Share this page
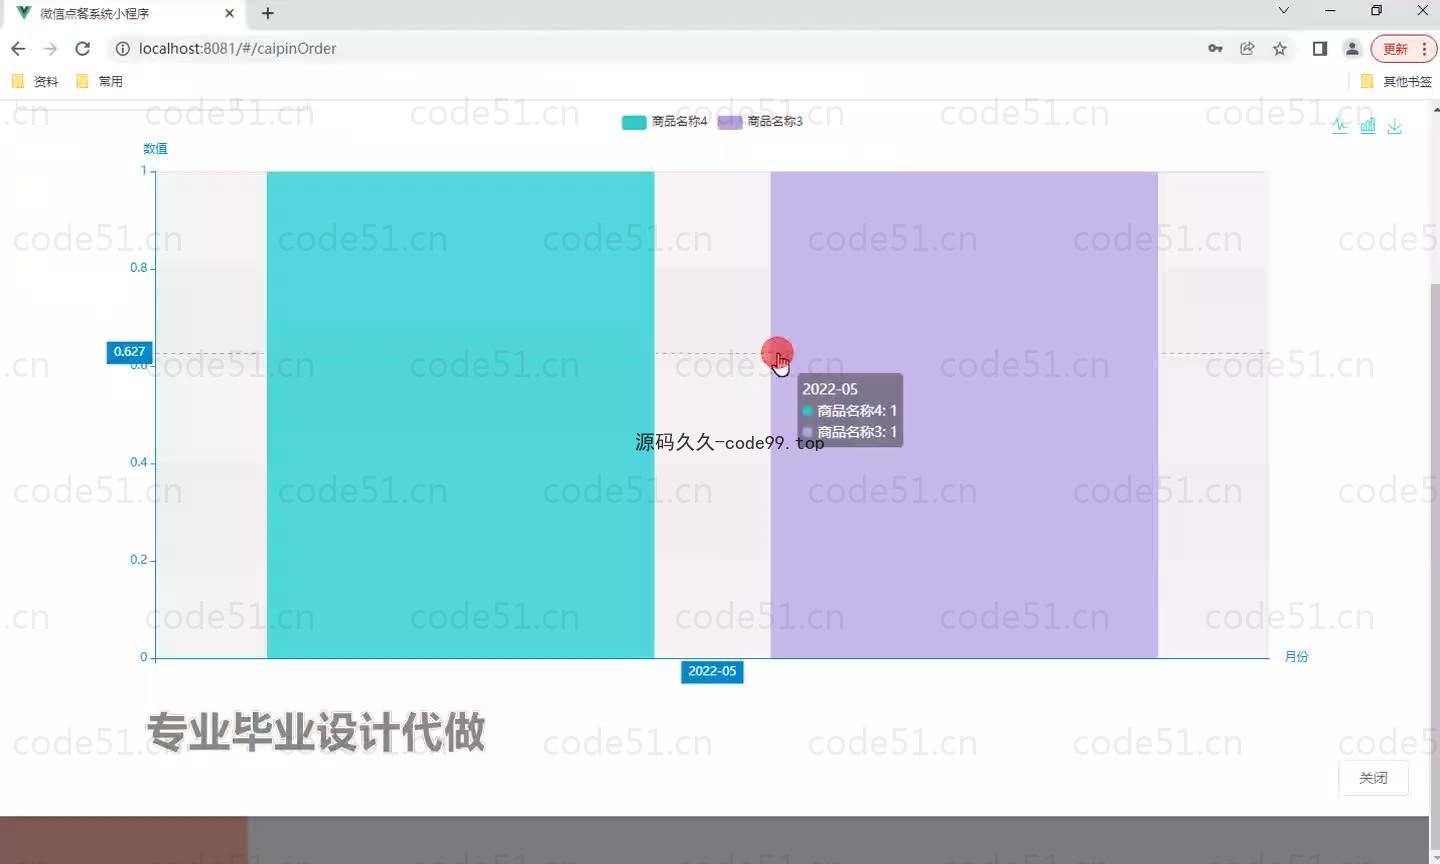Viewport: 1440px width, 864px height. click(1247, 48)
